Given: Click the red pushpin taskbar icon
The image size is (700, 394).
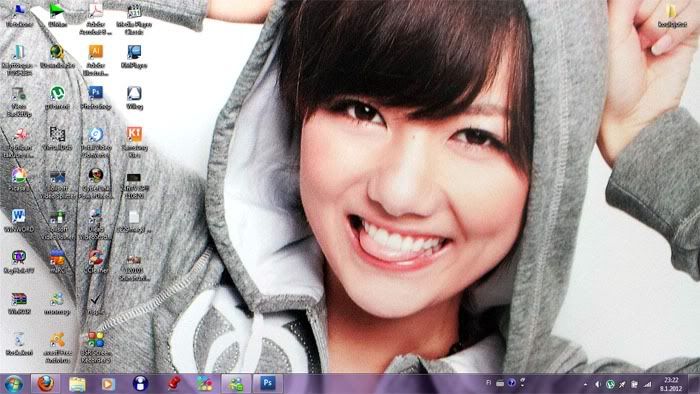Looking at the screenshot, I should point(173,384).
